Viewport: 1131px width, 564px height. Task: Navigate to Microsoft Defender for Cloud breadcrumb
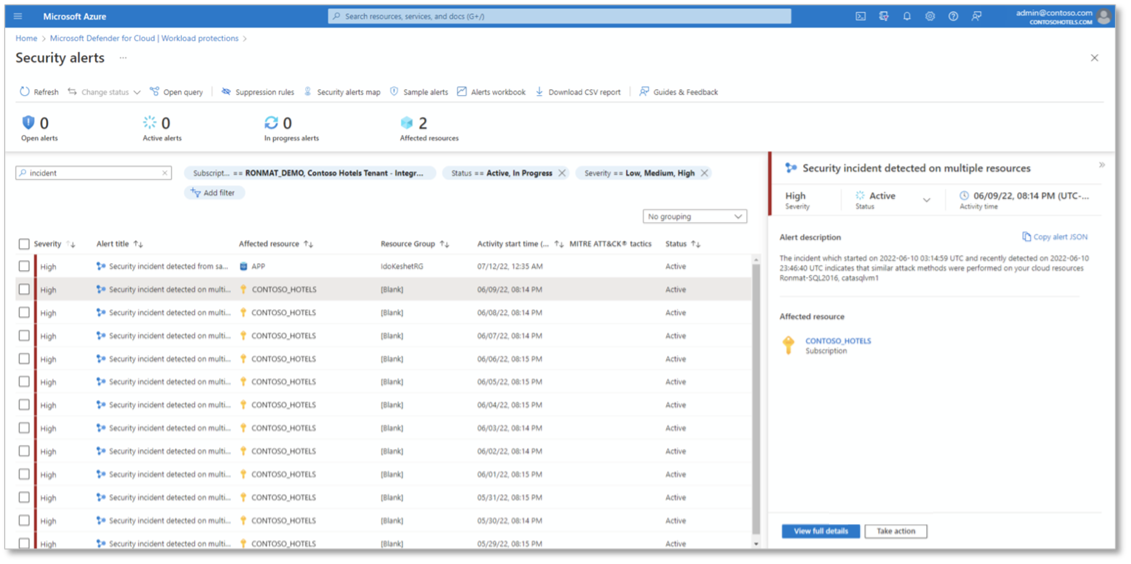(144, 39)
